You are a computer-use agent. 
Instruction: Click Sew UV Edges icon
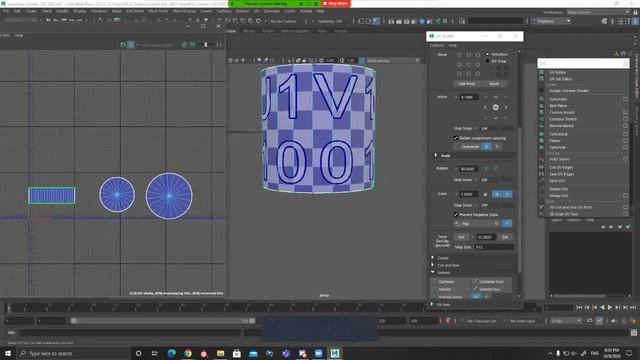pyautogui.click(x=542, y=174)
